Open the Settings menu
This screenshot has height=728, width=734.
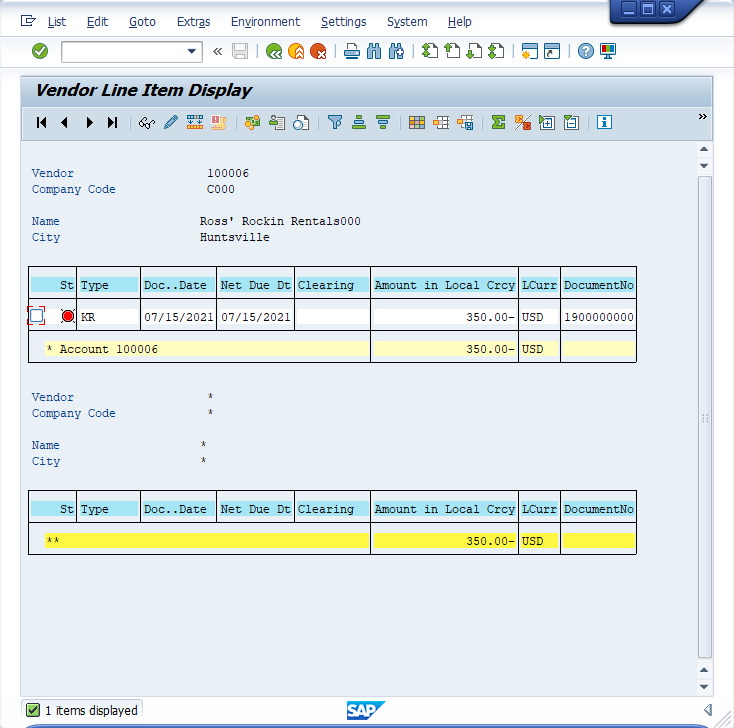click(x=344, y=22)
